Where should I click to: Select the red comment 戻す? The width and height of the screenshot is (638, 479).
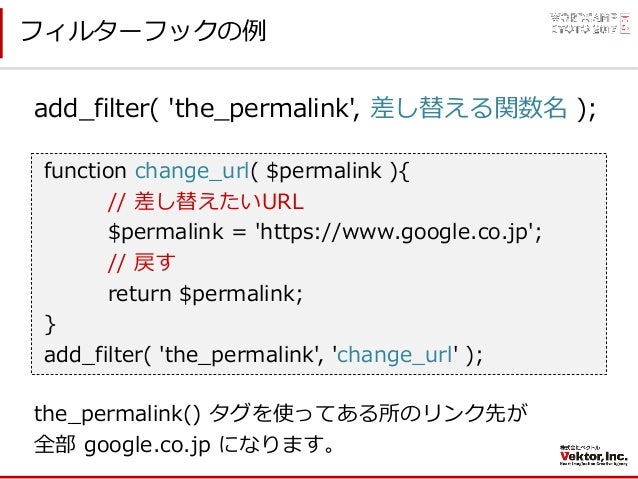click(142, 262)
